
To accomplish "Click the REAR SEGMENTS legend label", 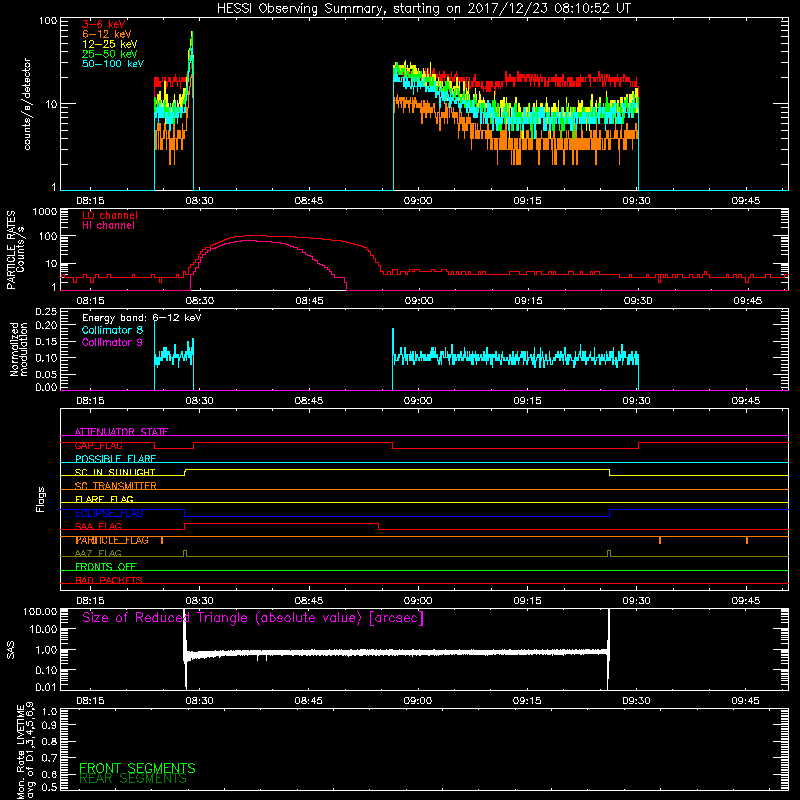I will coord(133,779).
